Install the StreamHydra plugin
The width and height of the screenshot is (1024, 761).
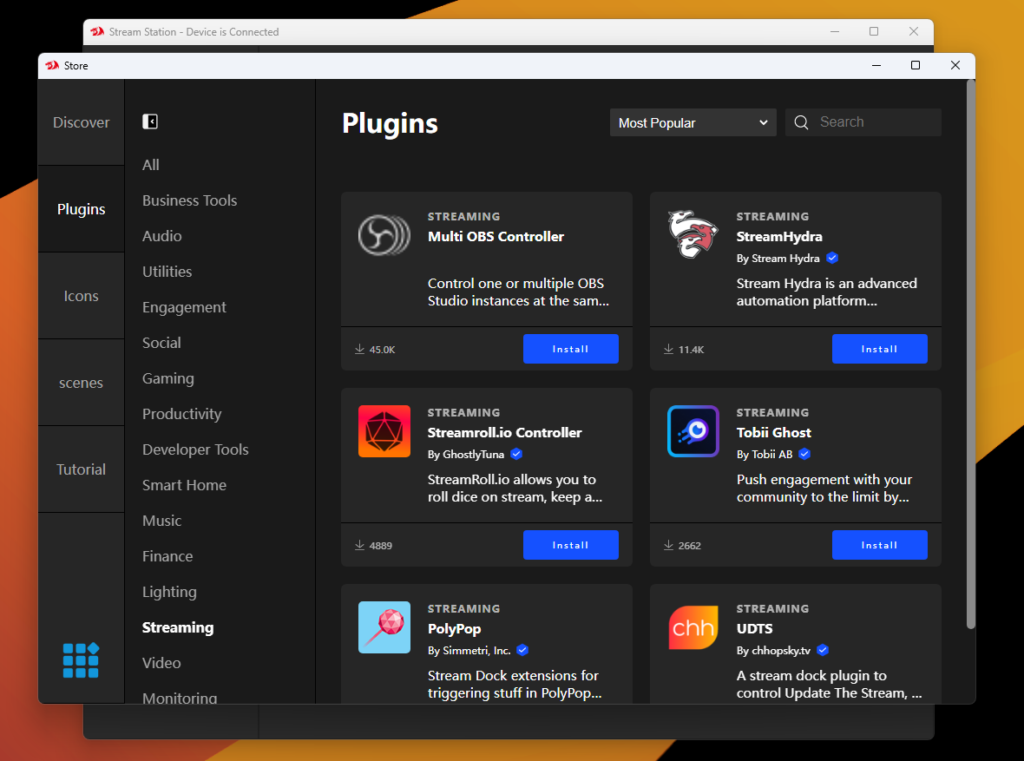pyautogui.click(x=880, y=349)
